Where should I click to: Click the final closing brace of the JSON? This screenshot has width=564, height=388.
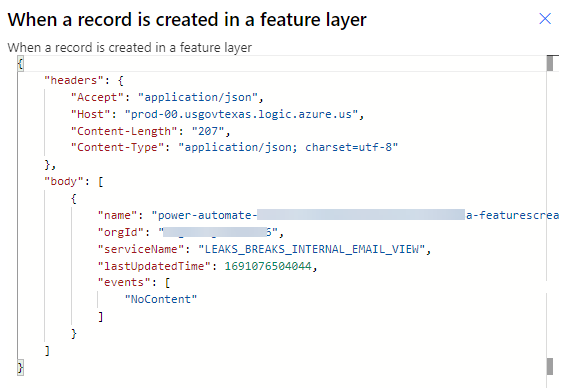tap(21, 368)
